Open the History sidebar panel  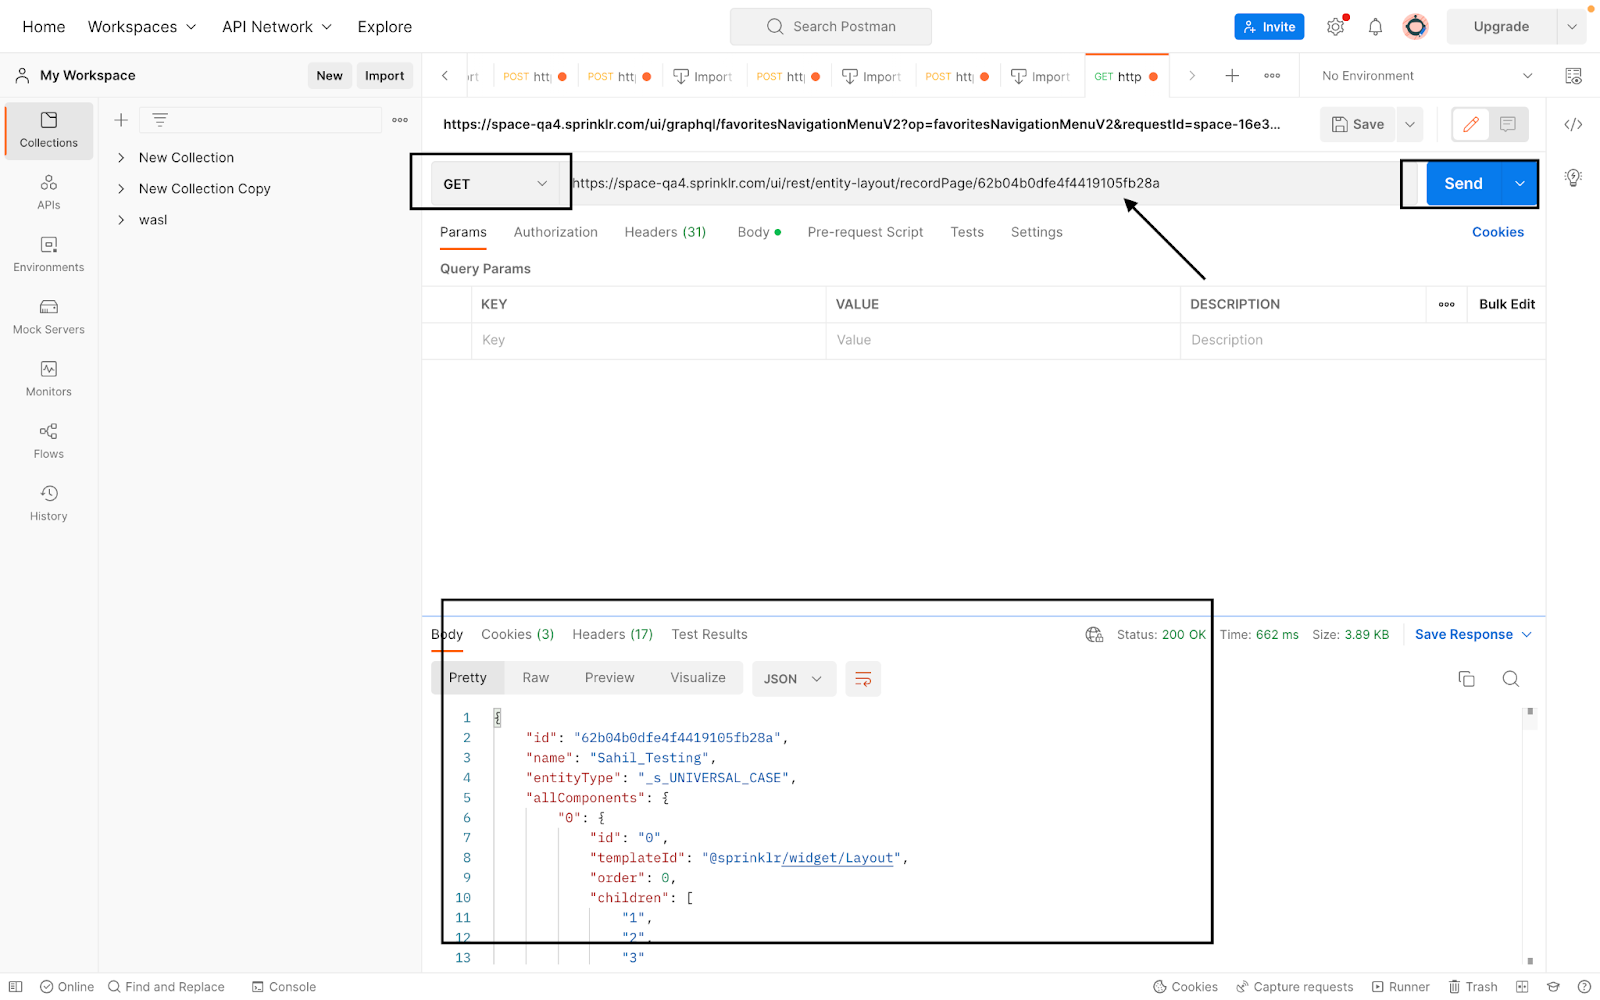tap(48, 503)
